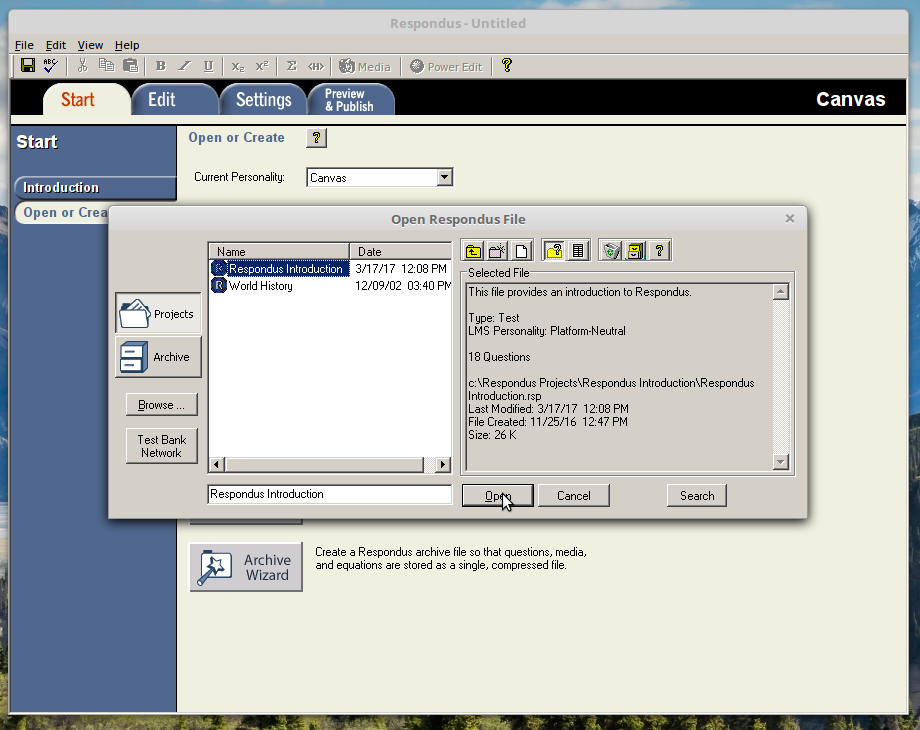
Task: Toggle Bold formatting in toolbar
Action: pos(160,66)
